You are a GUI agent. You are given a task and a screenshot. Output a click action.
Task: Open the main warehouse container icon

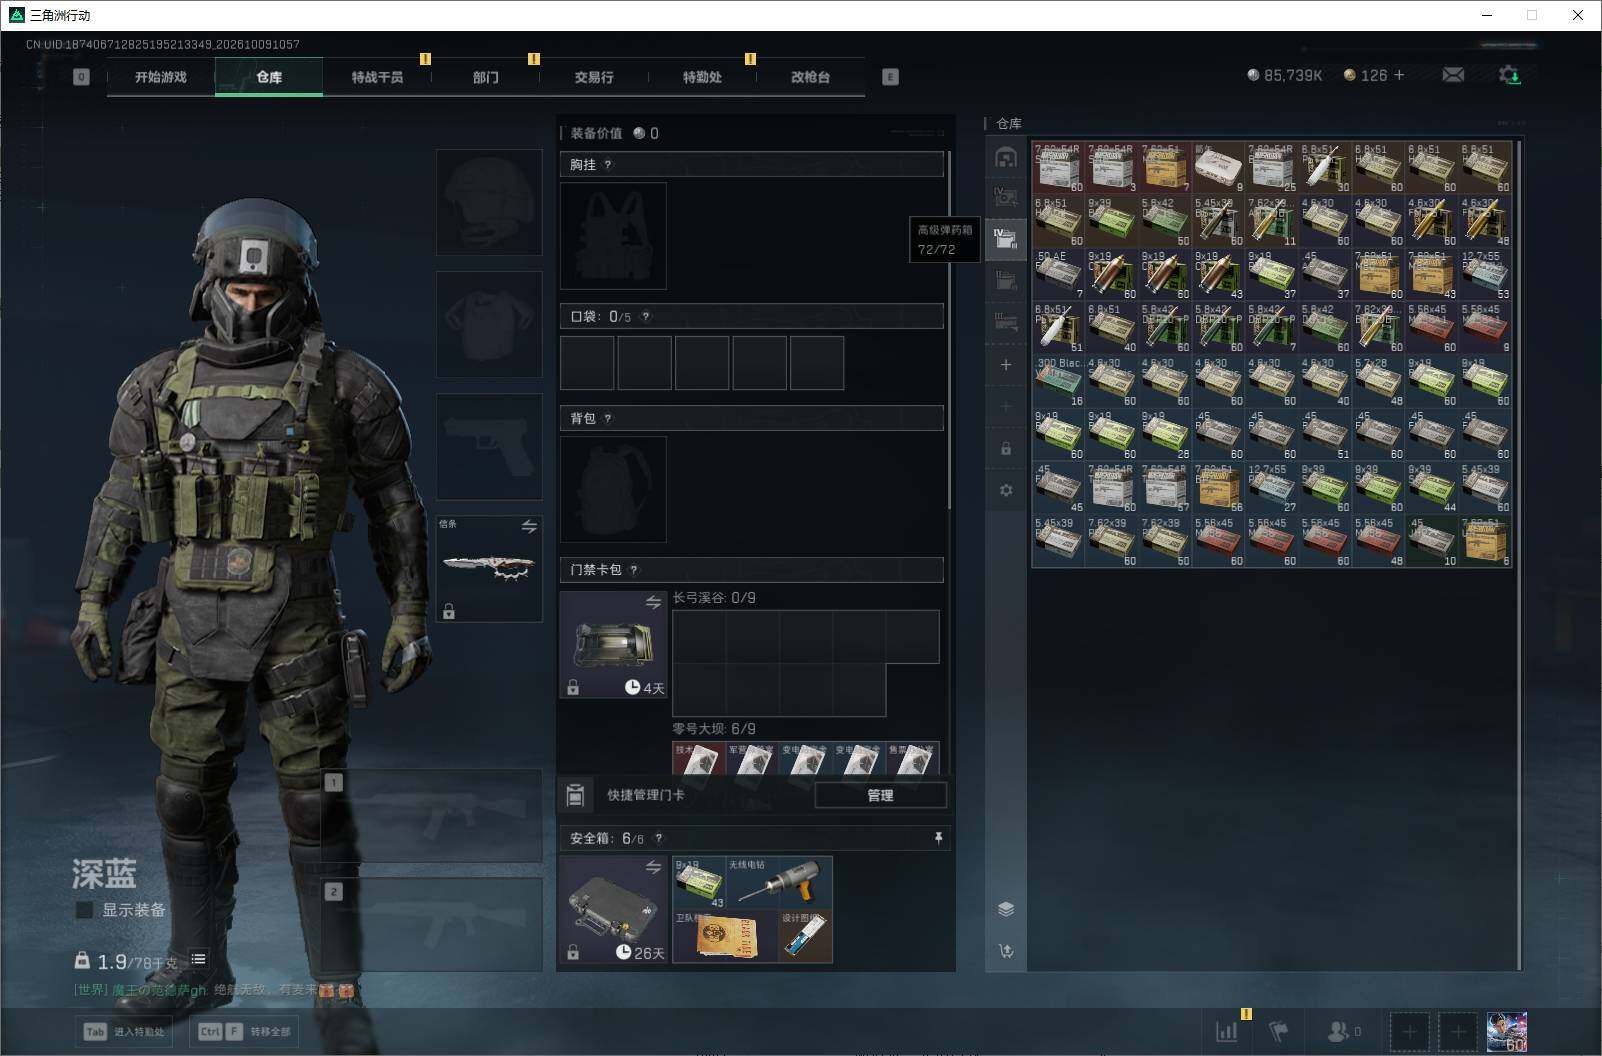1006,157
